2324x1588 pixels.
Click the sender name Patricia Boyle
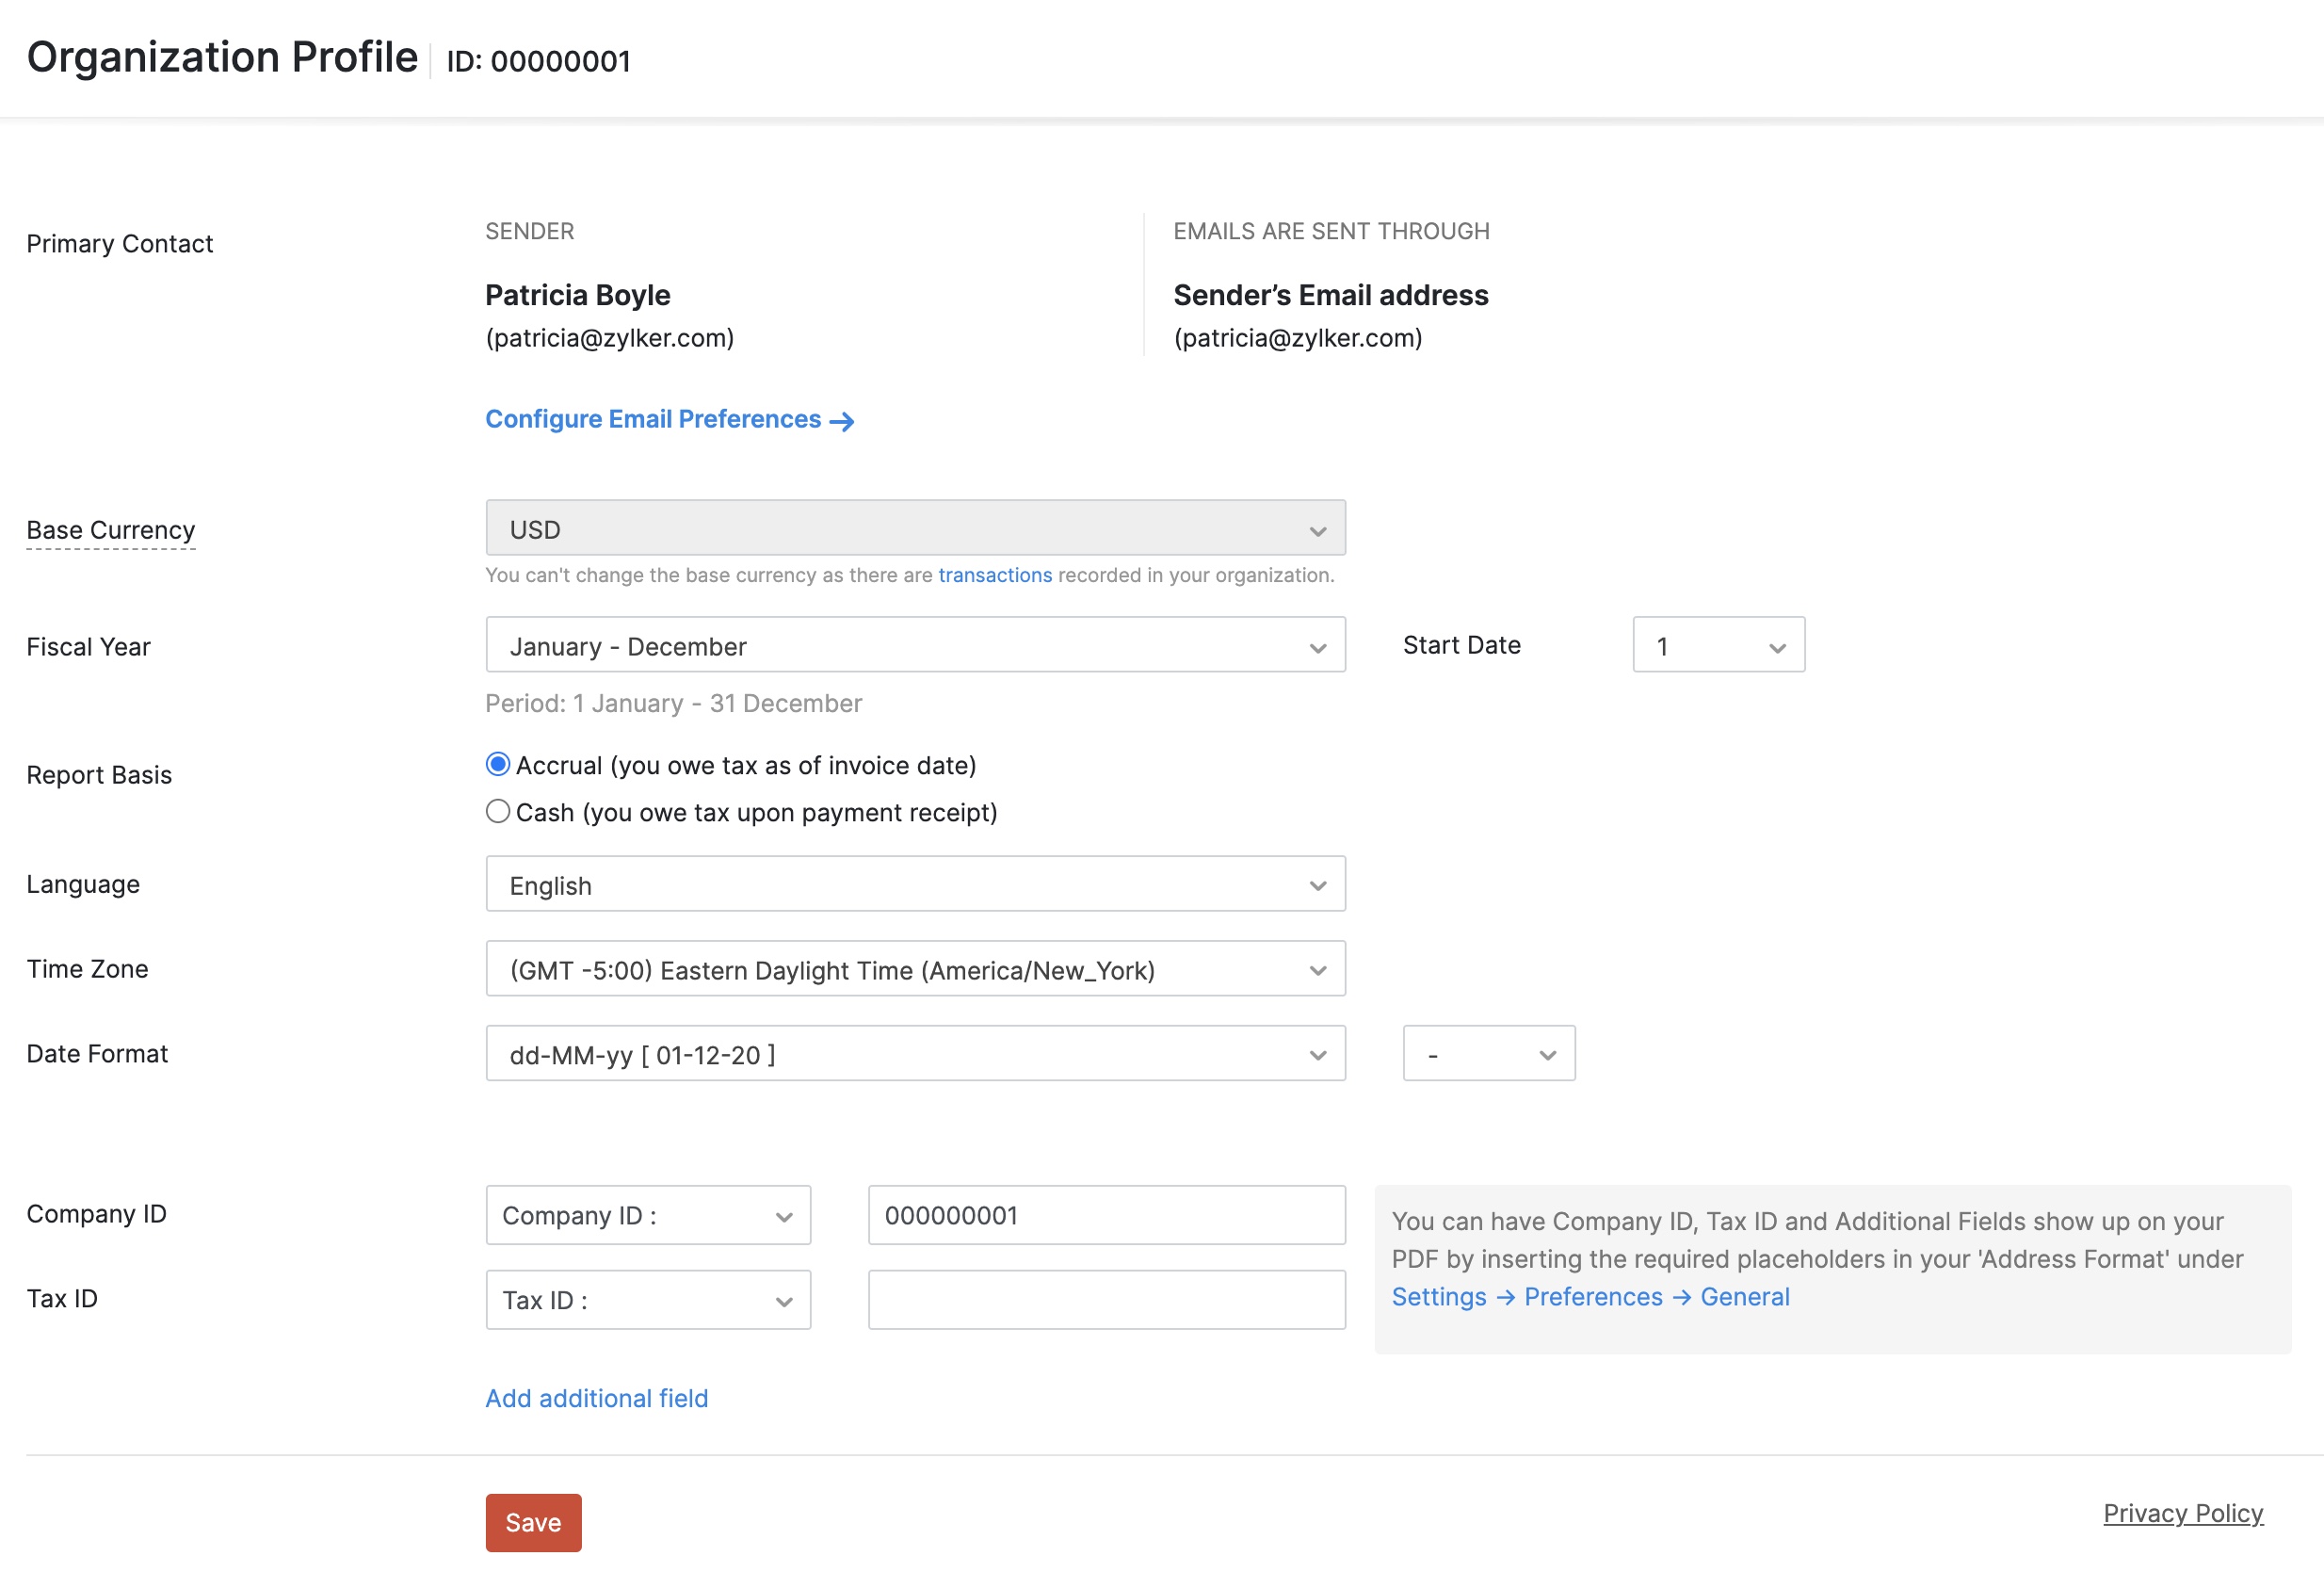coord(577,295)
